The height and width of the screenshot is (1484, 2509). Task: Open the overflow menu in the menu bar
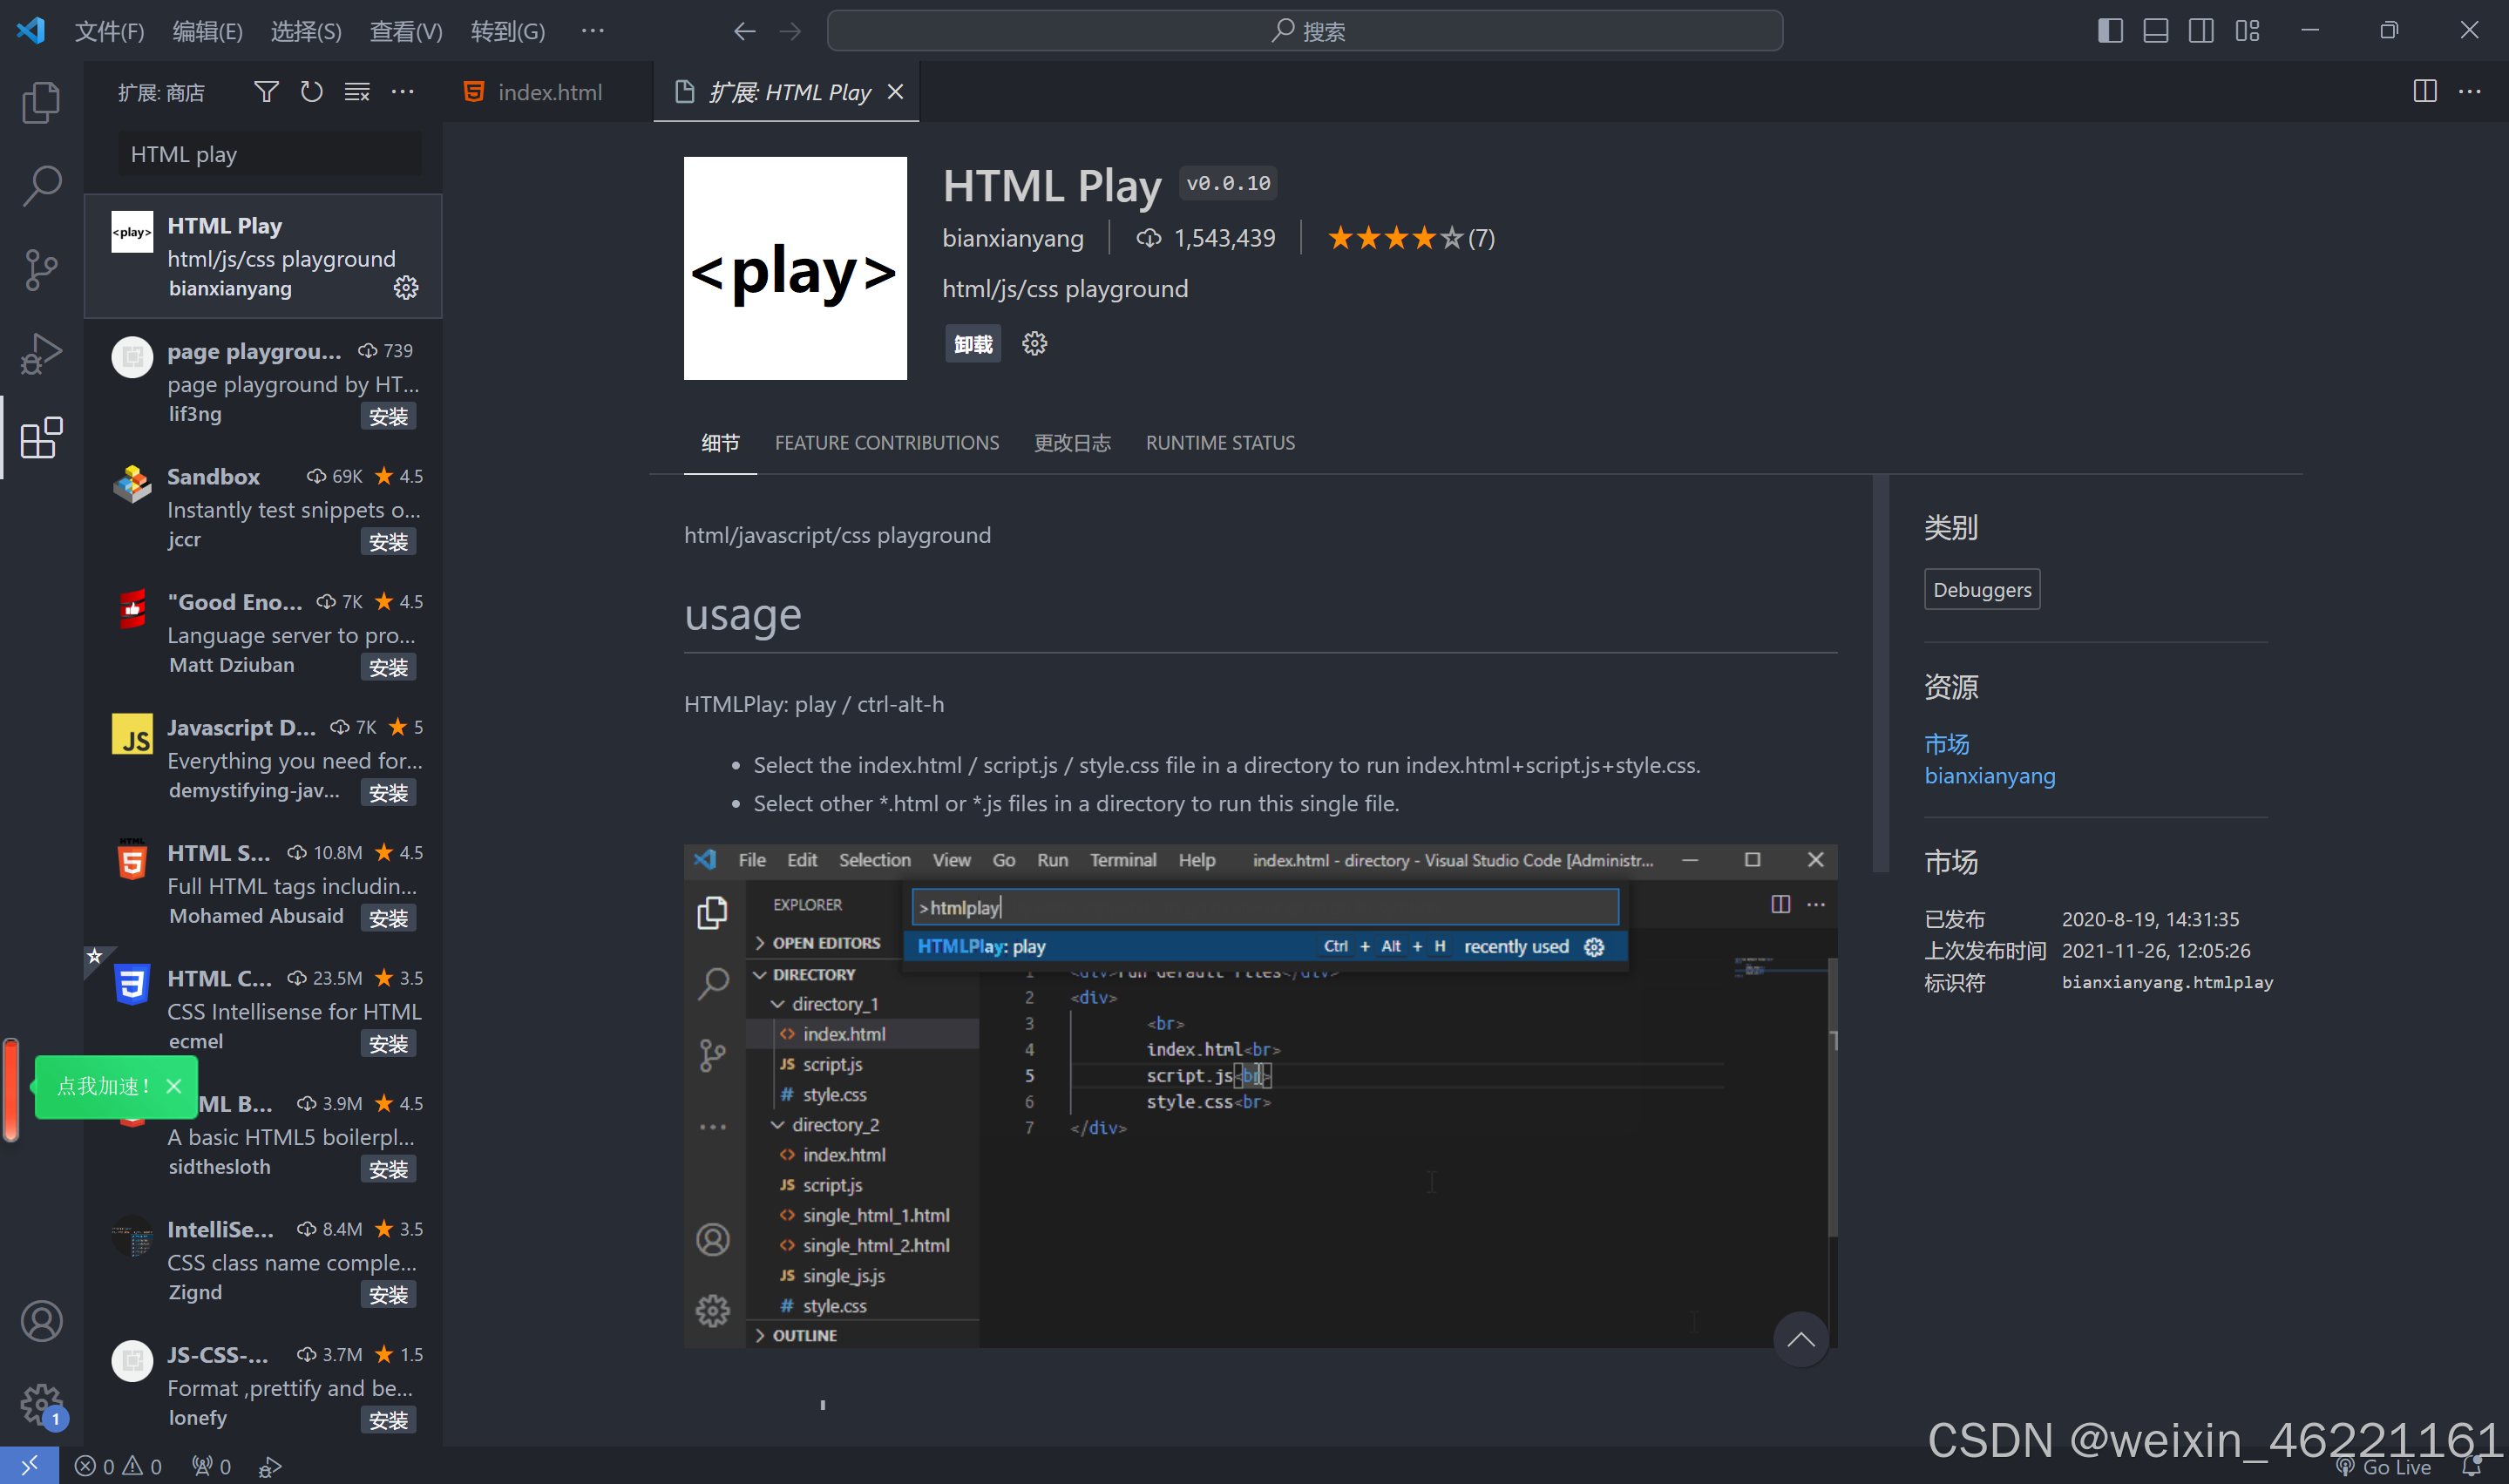tap(592, 31)
